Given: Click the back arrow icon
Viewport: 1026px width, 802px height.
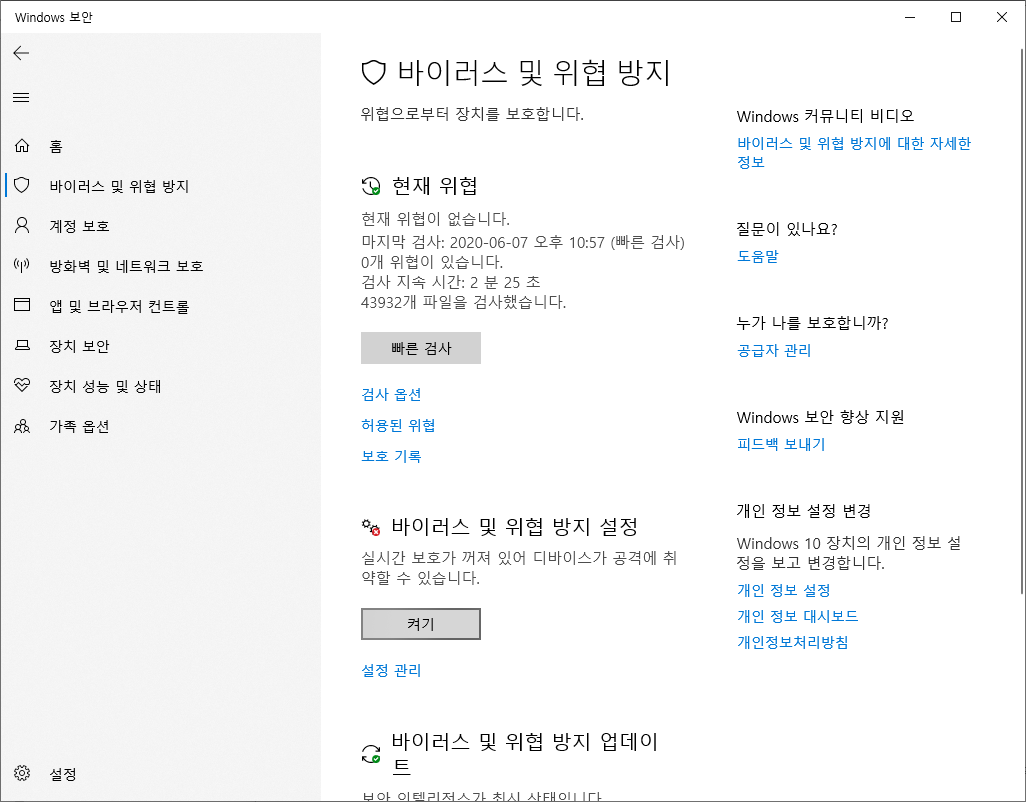Looking at the screenshot, I should point(21,53).
